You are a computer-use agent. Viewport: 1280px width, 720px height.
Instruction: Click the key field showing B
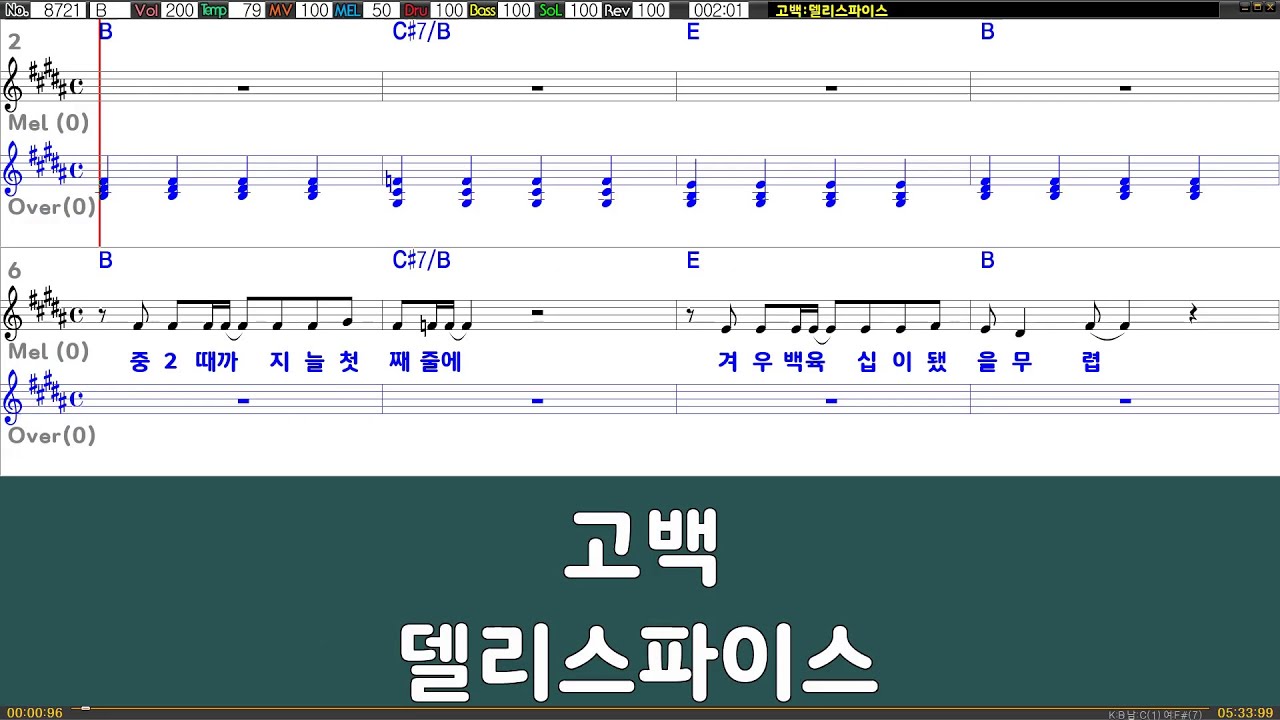109,10
